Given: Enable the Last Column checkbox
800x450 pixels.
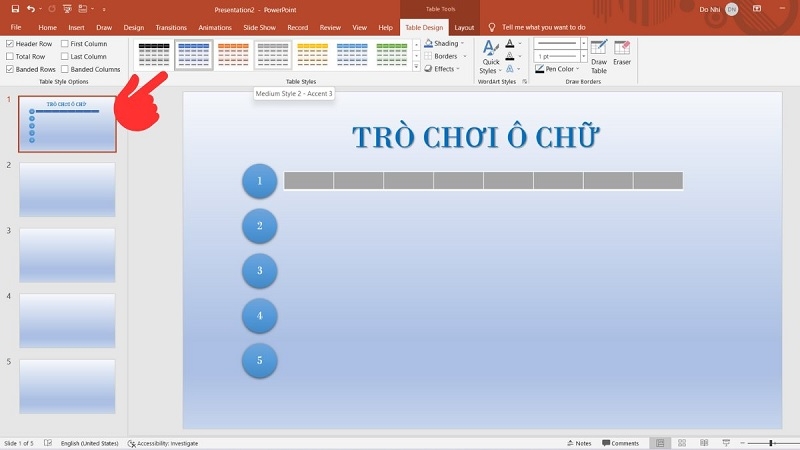Looking at the screenshot, I should [x=65, y=57].
